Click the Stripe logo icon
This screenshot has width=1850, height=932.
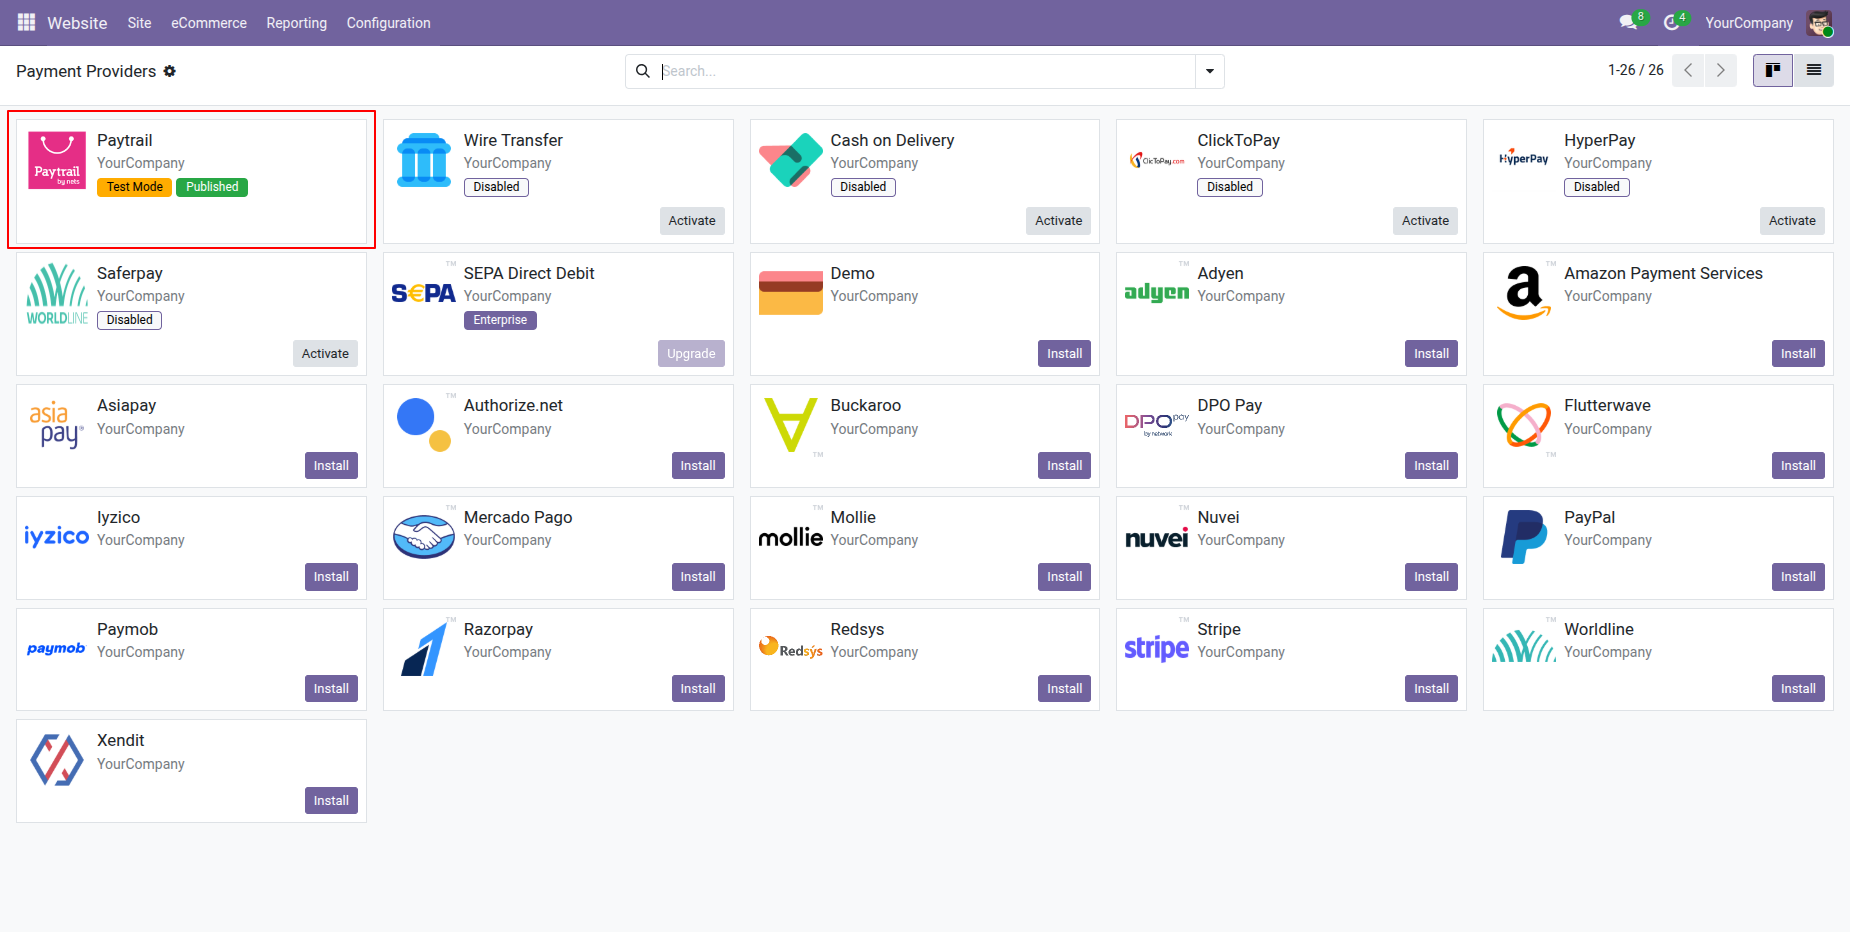1157,648
